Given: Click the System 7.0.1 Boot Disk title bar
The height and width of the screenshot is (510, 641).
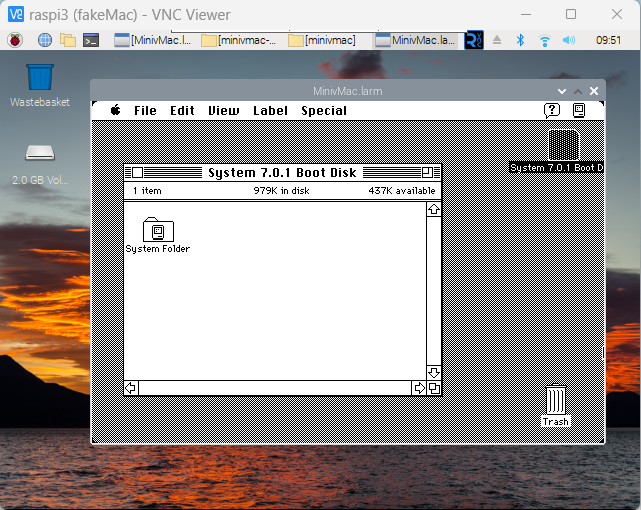Looking at the screenshot, I should pos(282,172).
